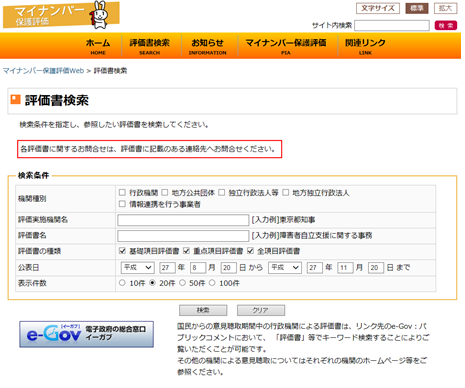Image resolution: width=465 pixels, height=388 pixels.
Task: Click the e-Gov イーガブ banner
Action: (x=86, y=334)
